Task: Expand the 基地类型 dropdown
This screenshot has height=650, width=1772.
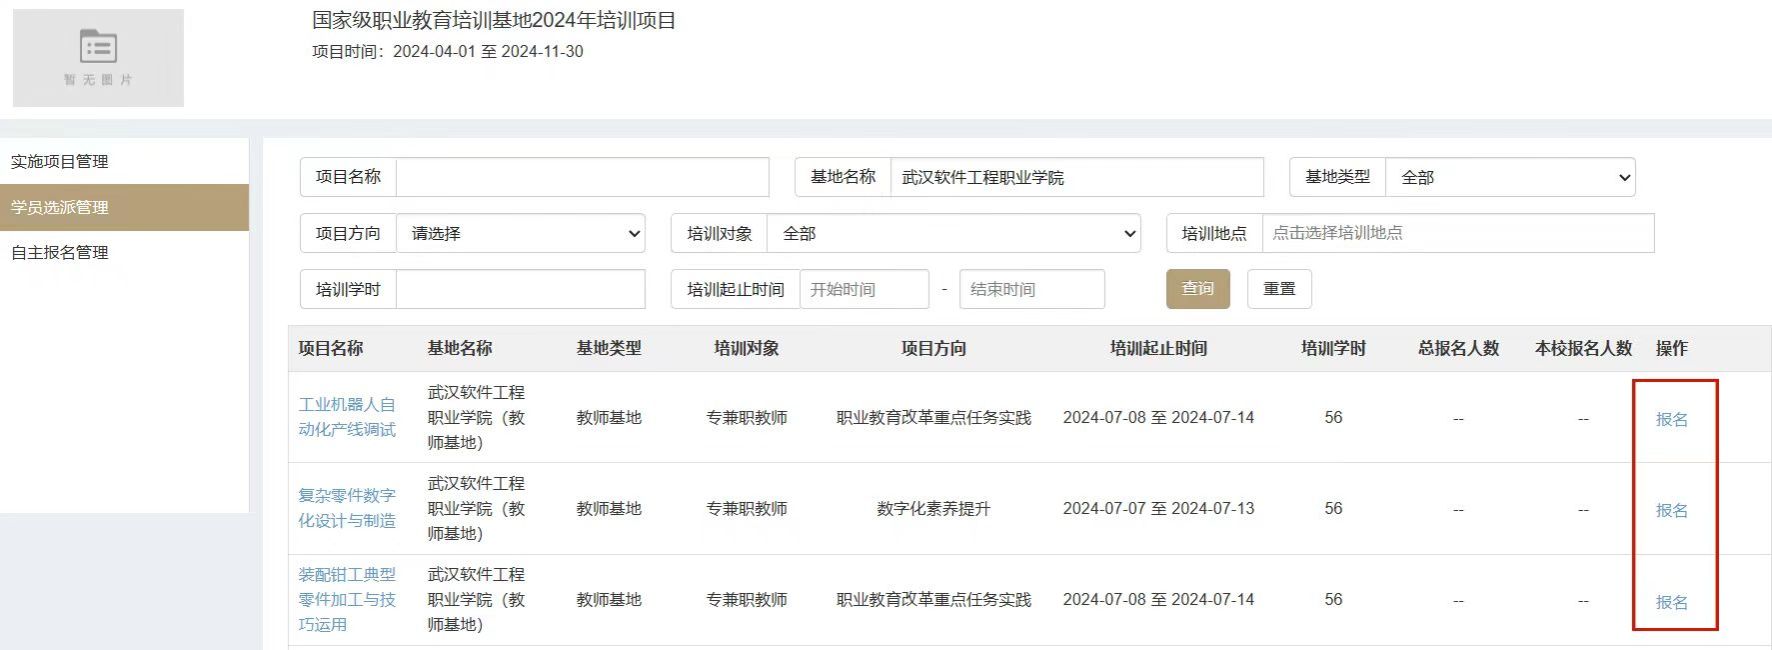Action: point(1510,177)
